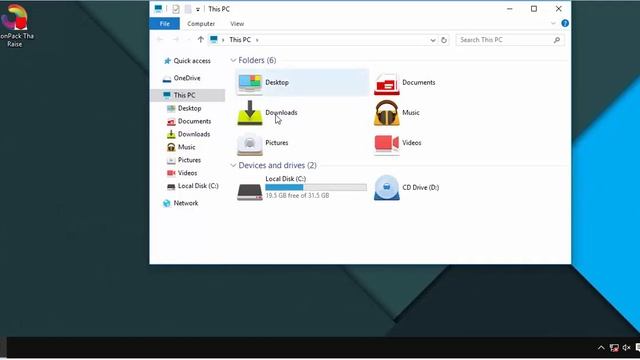Expand the ribbon with the chevron
This screenshot has height=360, width=640.
[x=553, y=23]
